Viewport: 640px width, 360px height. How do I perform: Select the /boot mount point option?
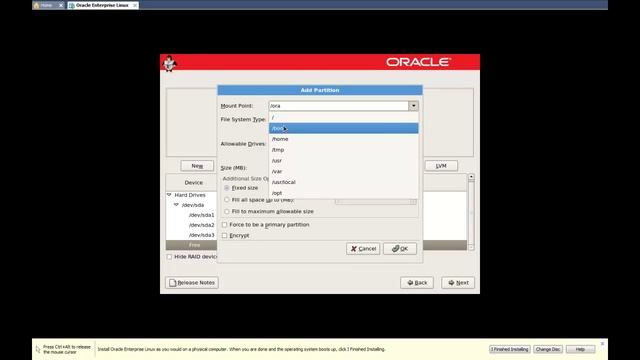[344, 128]
